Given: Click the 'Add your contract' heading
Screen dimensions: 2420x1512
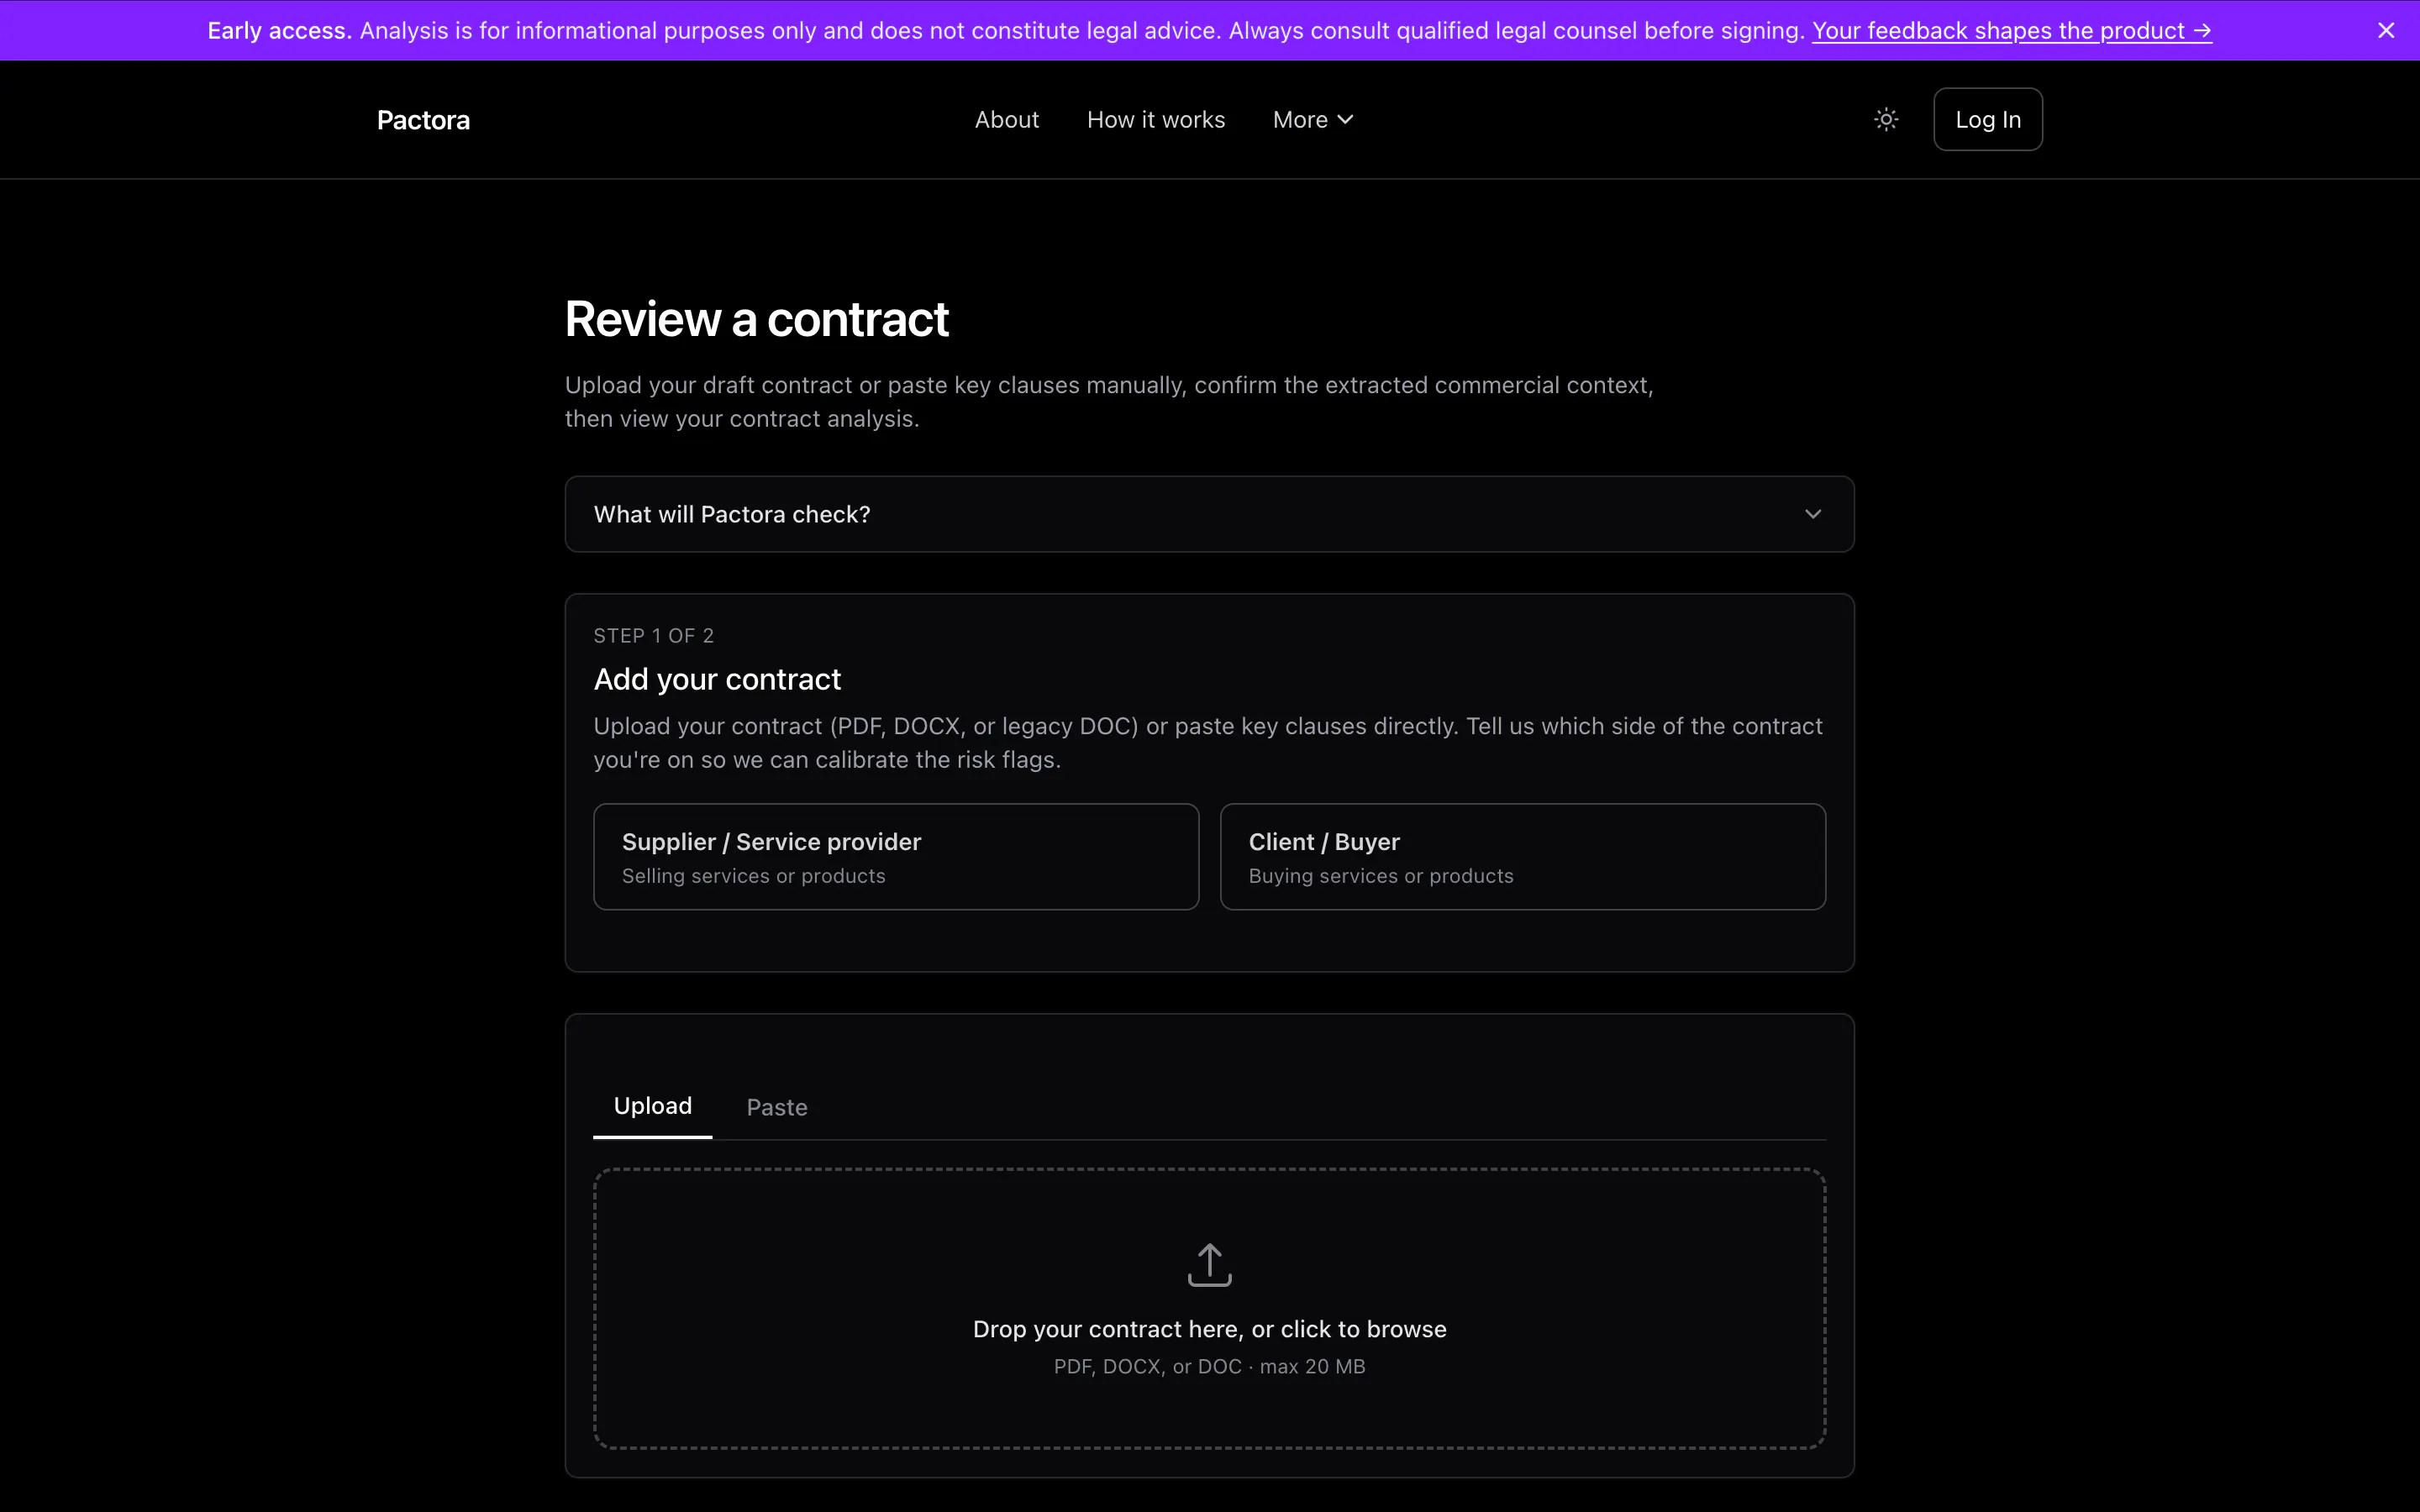Looking at the screenshot, I should click(717, 680).
